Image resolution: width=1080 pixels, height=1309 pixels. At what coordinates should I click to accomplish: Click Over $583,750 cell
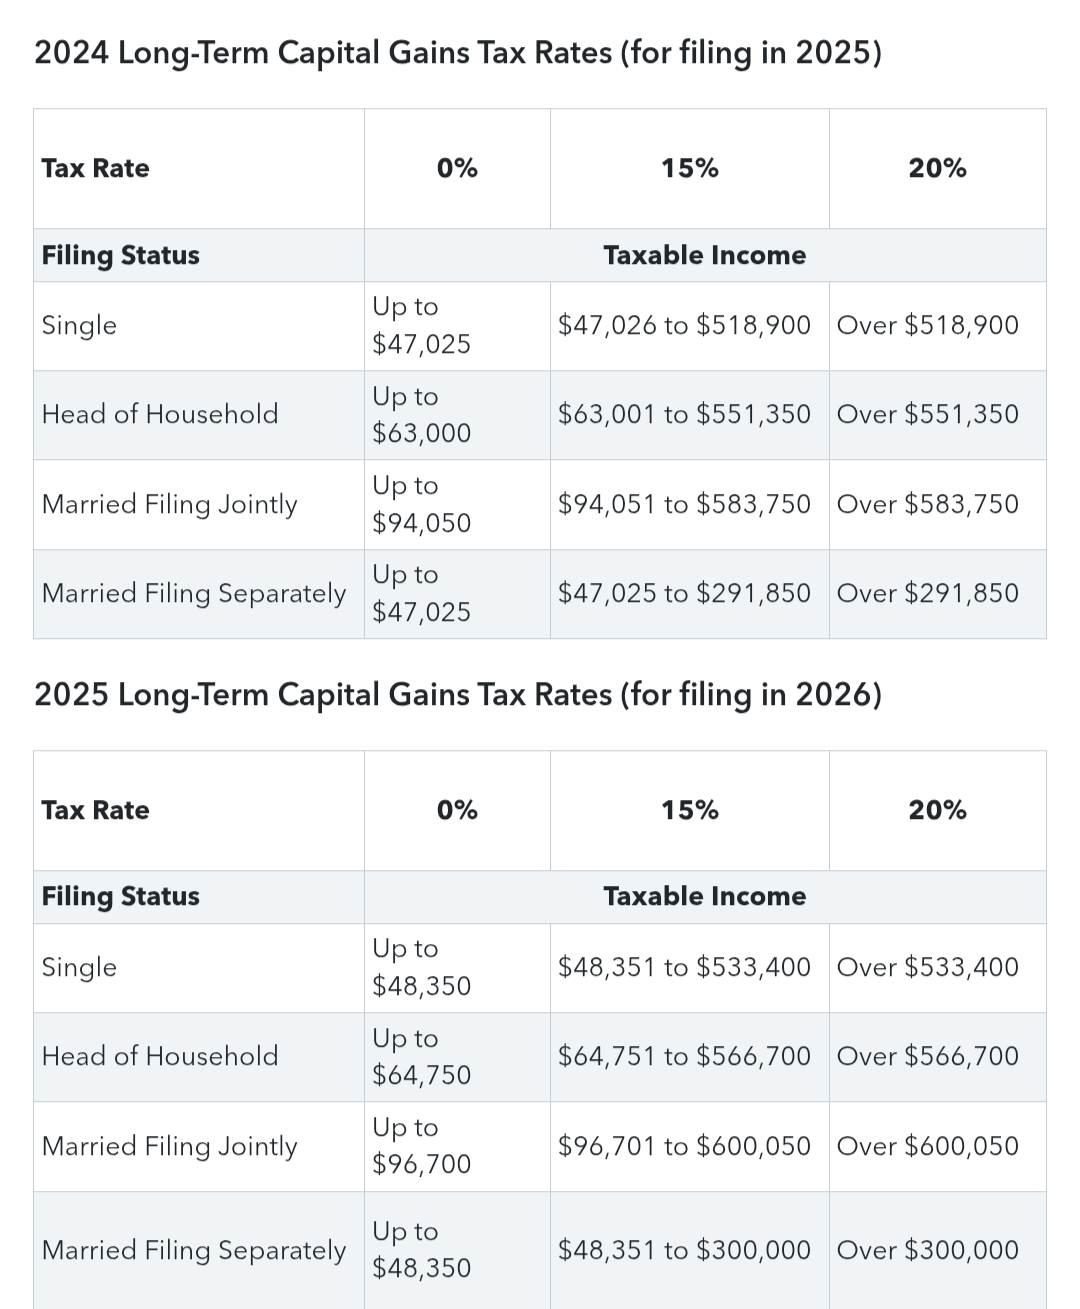(x=937, y=504)
